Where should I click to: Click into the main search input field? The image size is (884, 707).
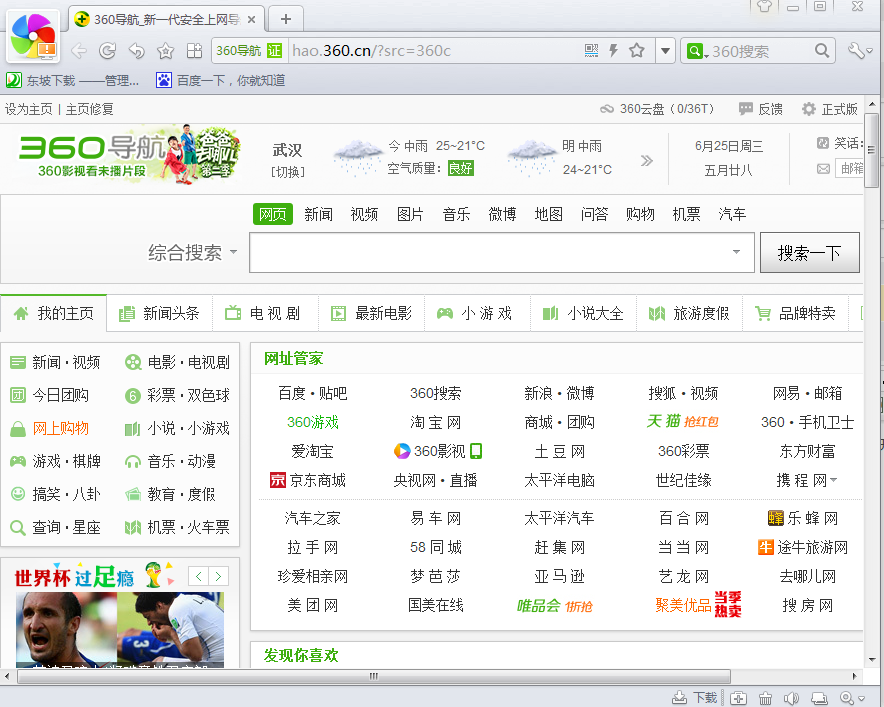490,253
